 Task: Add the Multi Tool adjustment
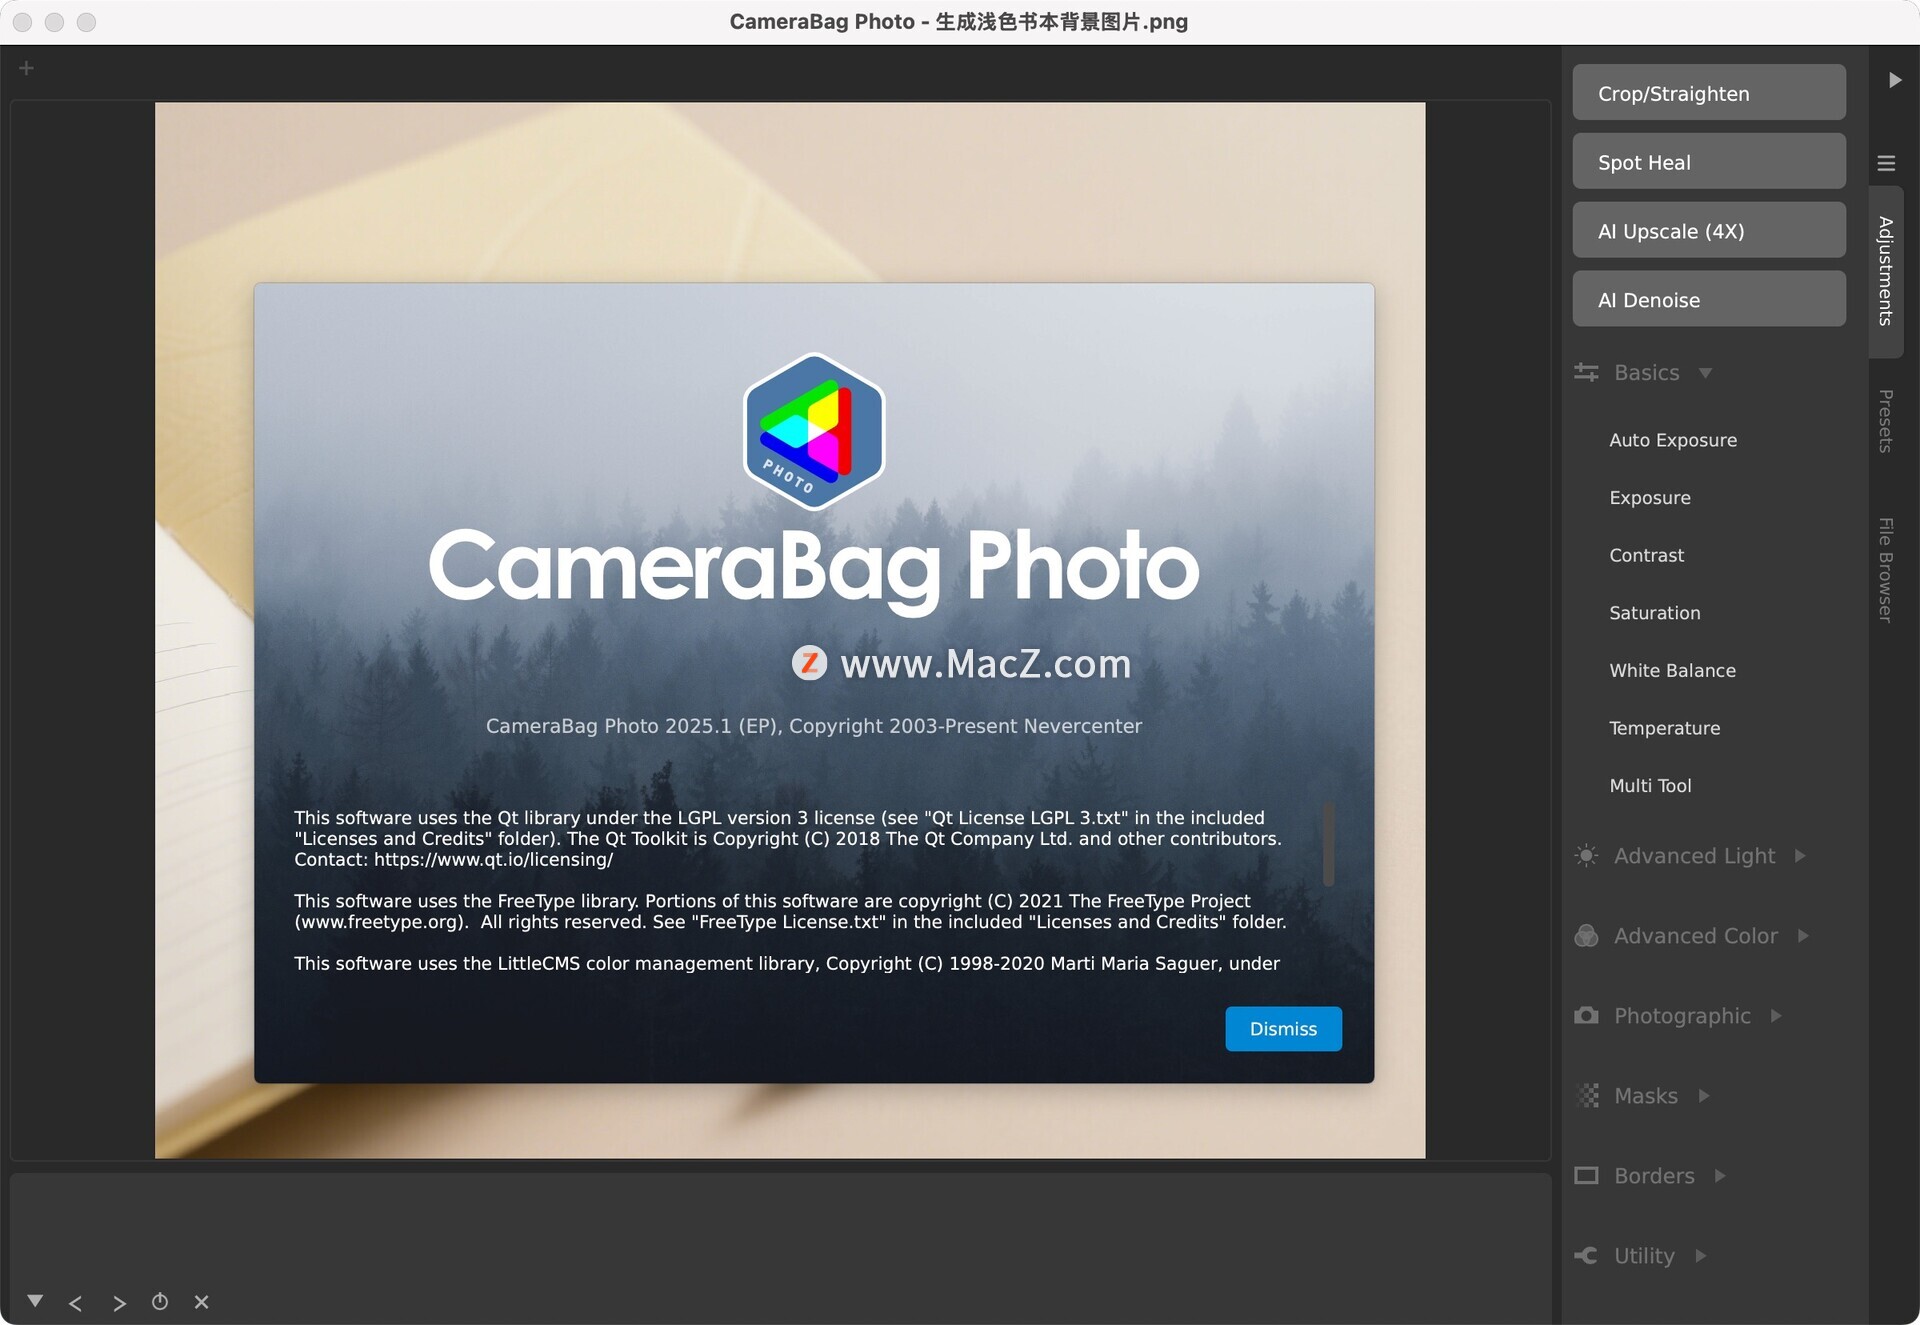coord(1650,785)
